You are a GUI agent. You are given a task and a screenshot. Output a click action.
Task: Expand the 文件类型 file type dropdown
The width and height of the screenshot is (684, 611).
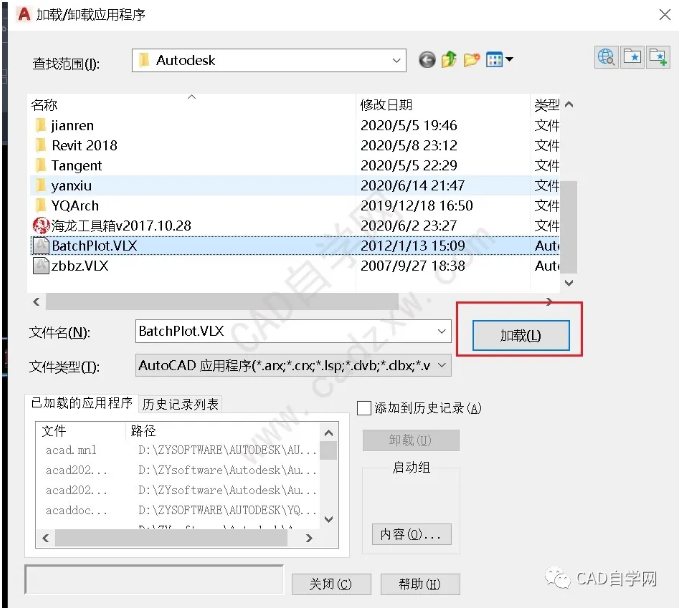click(x=441, y=365)
